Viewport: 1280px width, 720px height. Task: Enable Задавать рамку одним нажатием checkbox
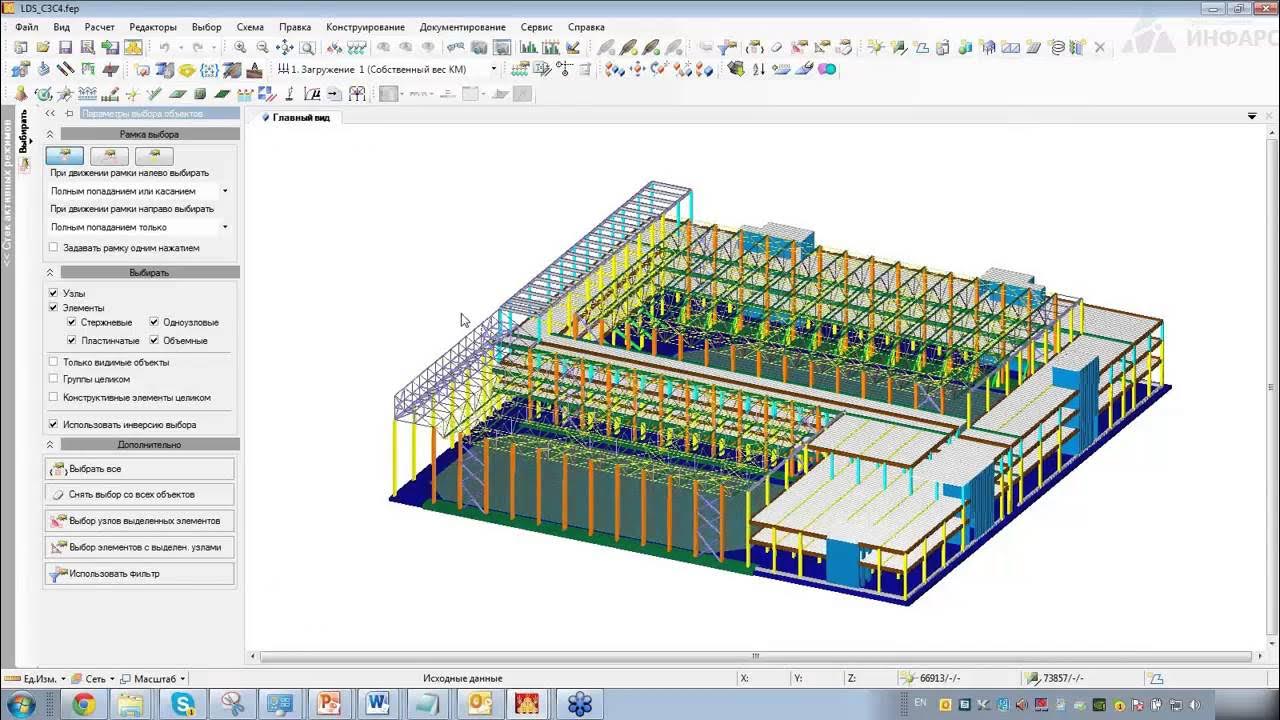54,247
